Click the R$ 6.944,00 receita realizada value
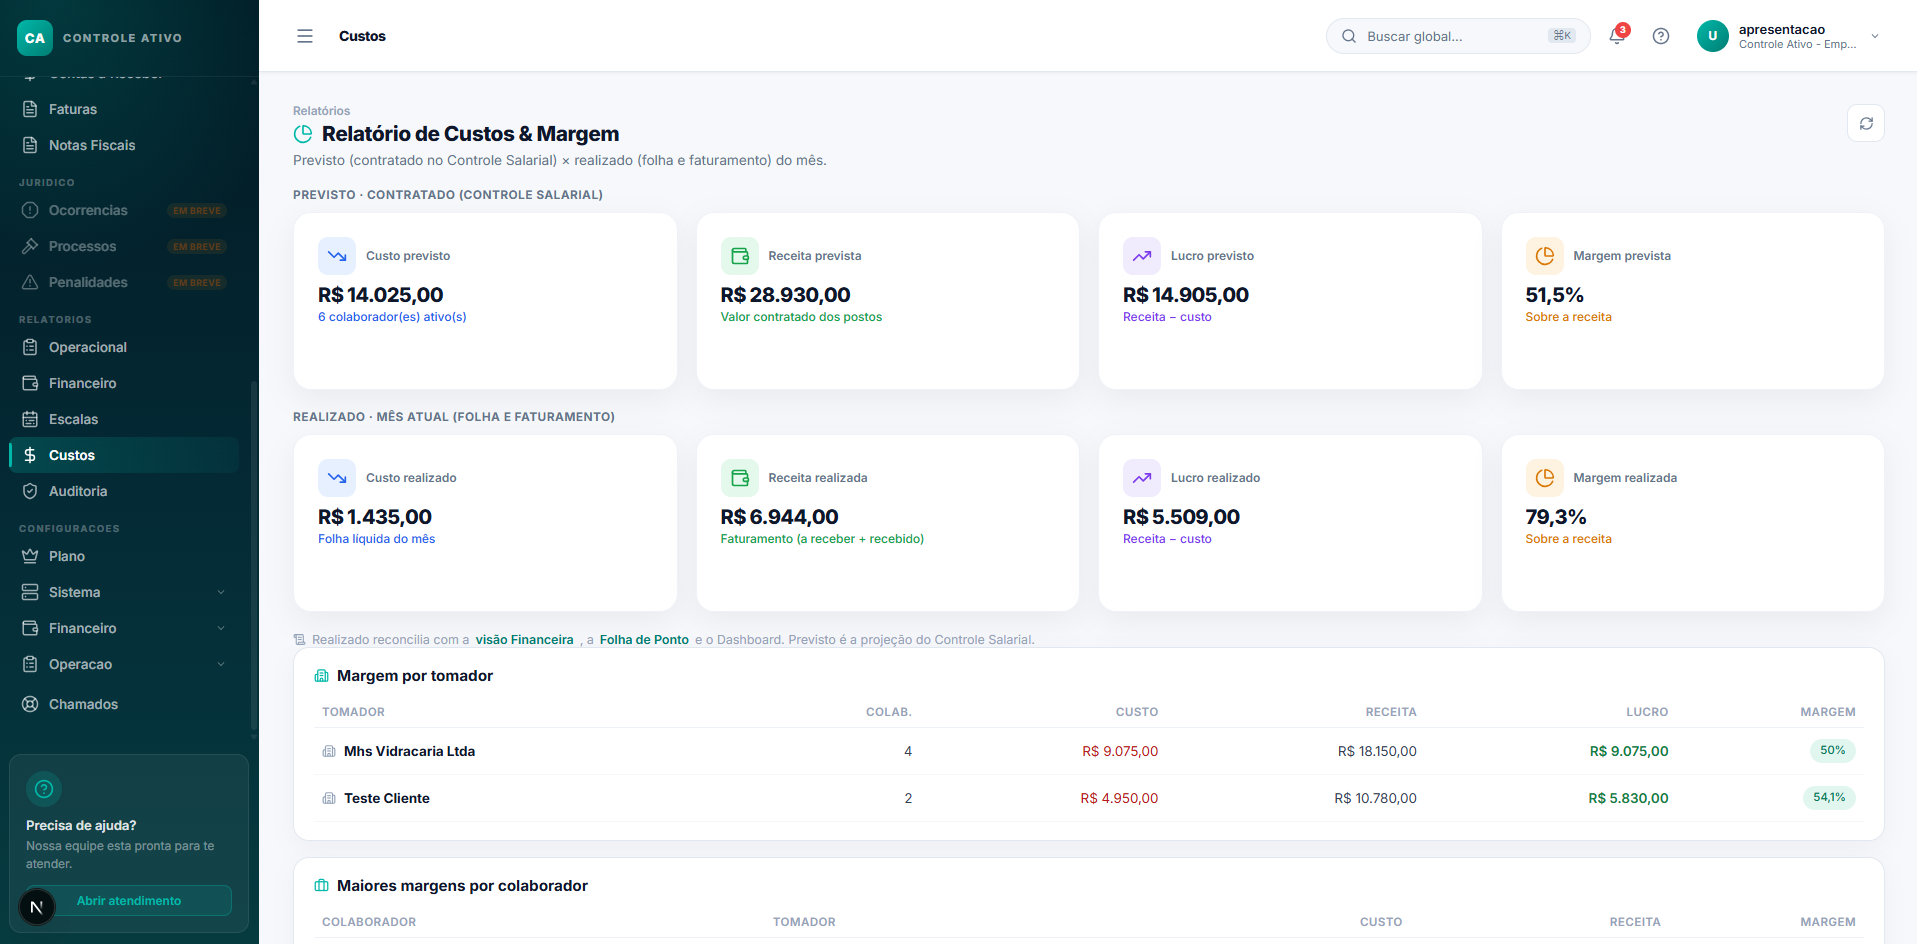This screenshot has width=1917, height=944. [x=780, y=517]
